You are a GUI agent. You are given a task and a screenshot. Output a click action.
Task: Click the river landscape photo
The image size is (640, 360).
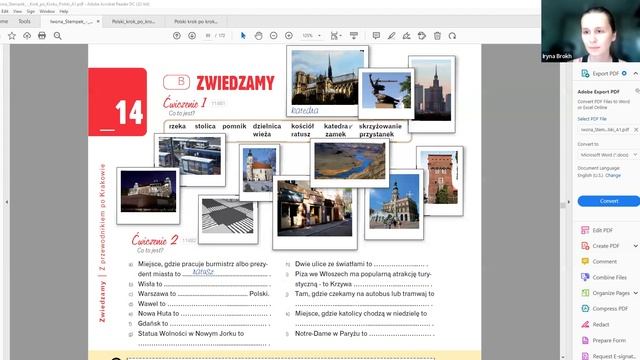pos(349,161)
